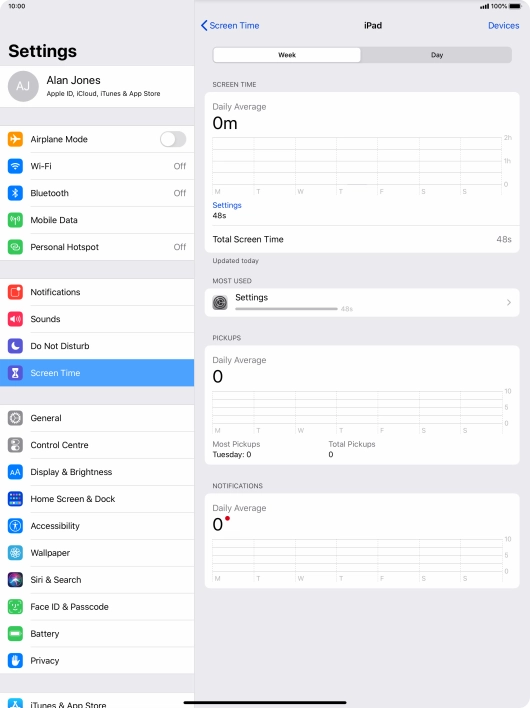
Task: Open Do Not Disturb moon icon
Action: pos(15,346)
